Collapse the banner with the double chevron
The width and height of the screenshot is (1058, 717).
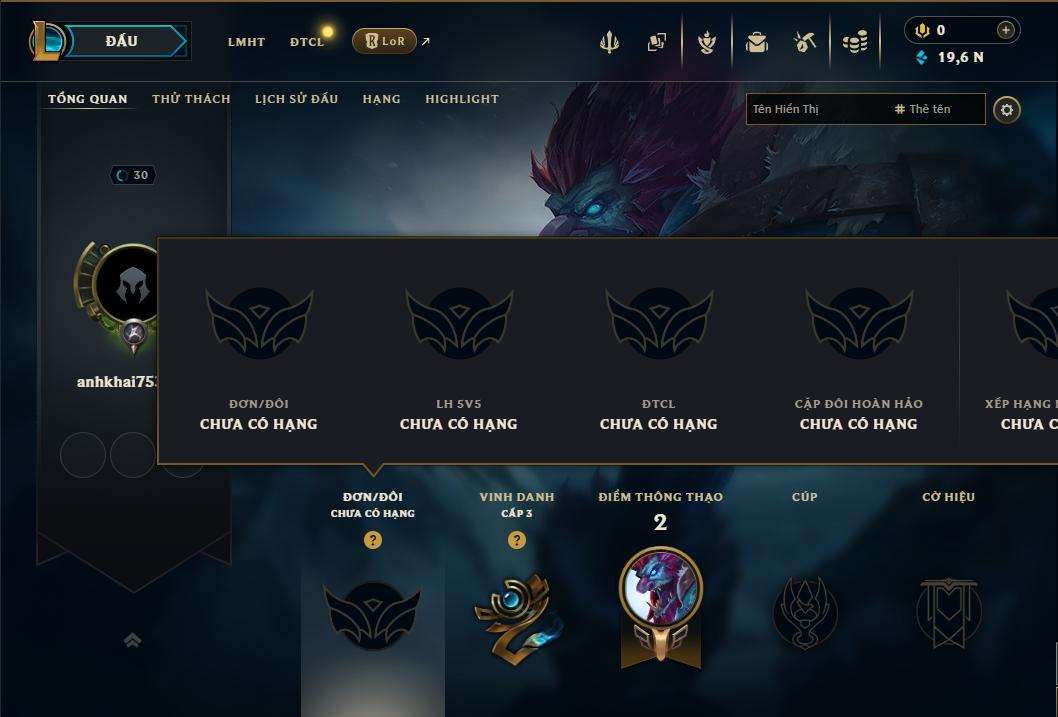tap(132, 640)
